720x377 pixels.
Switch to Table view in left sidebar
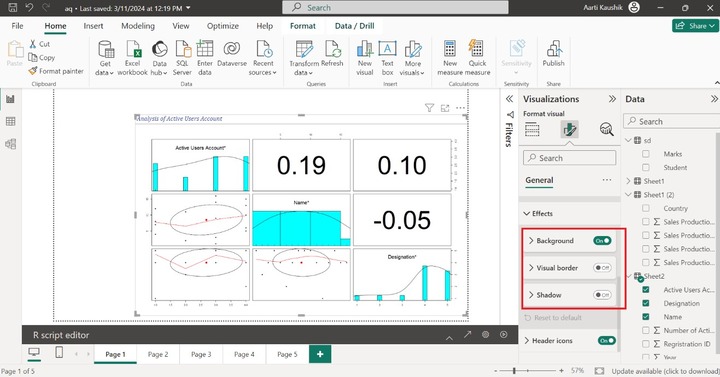(x=10, y=121)
